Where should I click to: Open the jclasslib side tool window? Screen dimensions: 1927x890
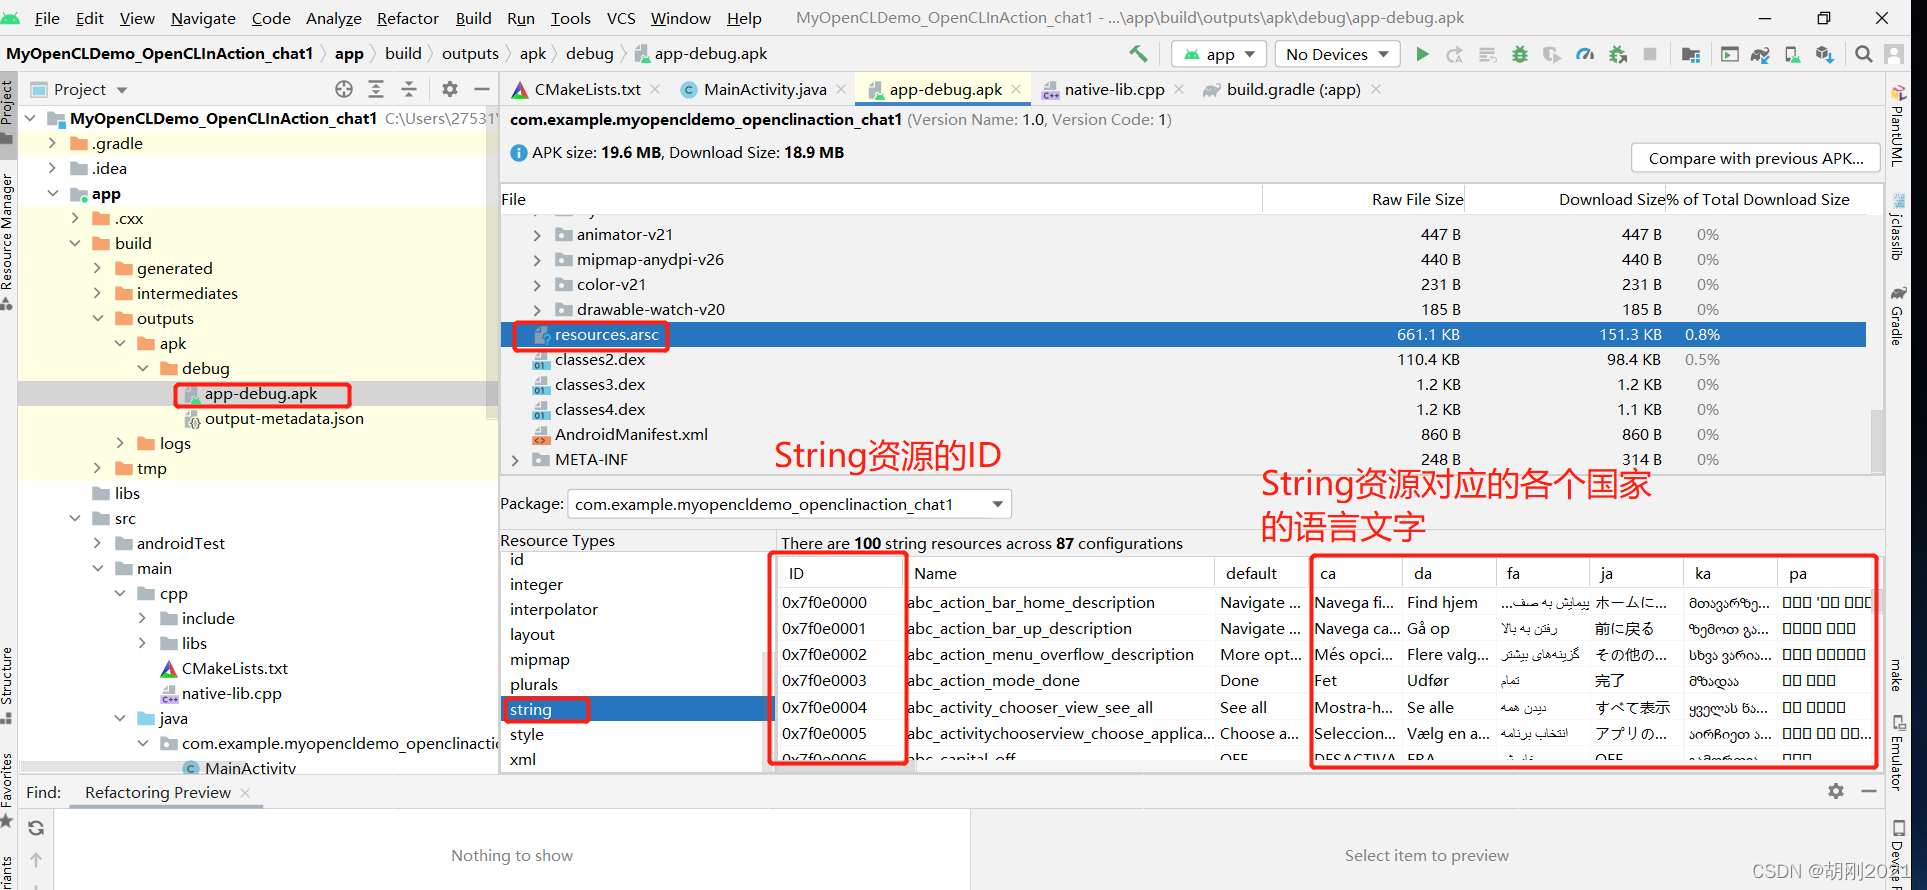[x=1897, y=228]
